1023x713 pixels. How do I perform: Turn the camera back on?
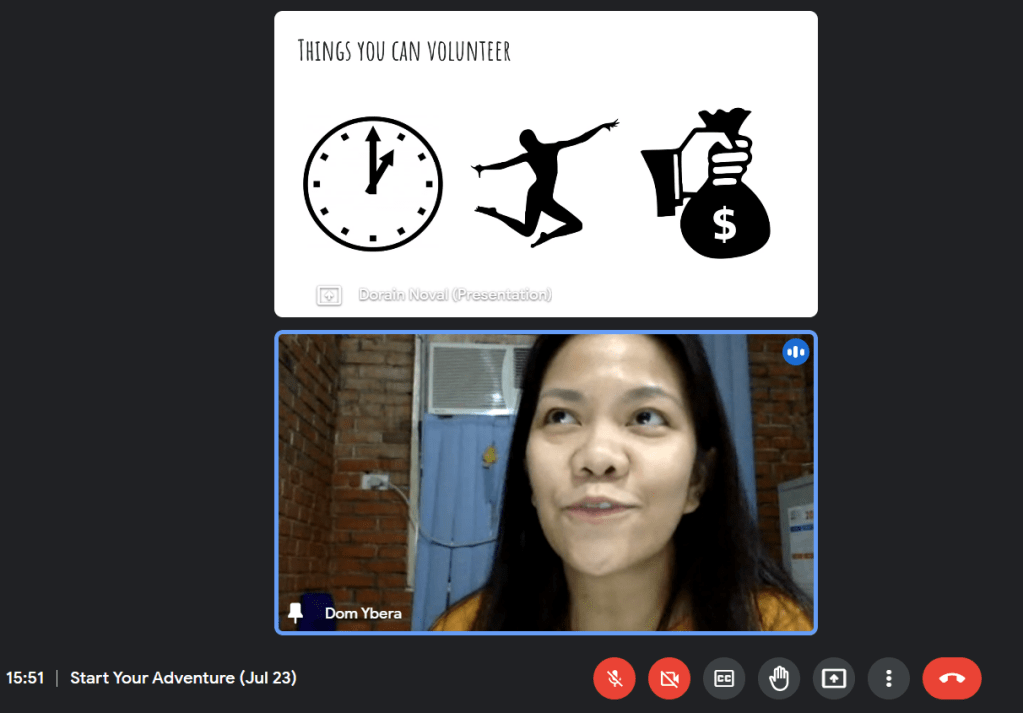point(669,679)
